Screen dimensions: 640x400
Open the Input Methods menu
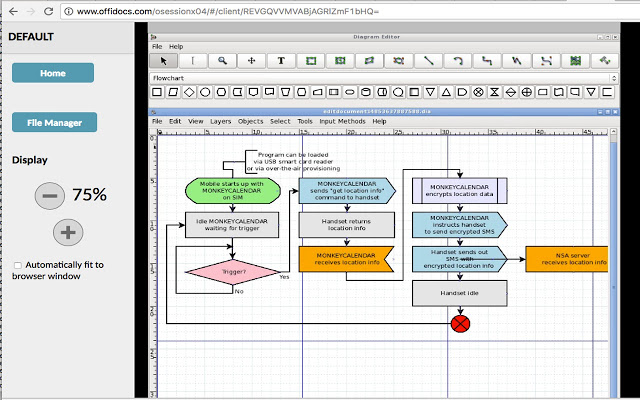pos(342,121)
